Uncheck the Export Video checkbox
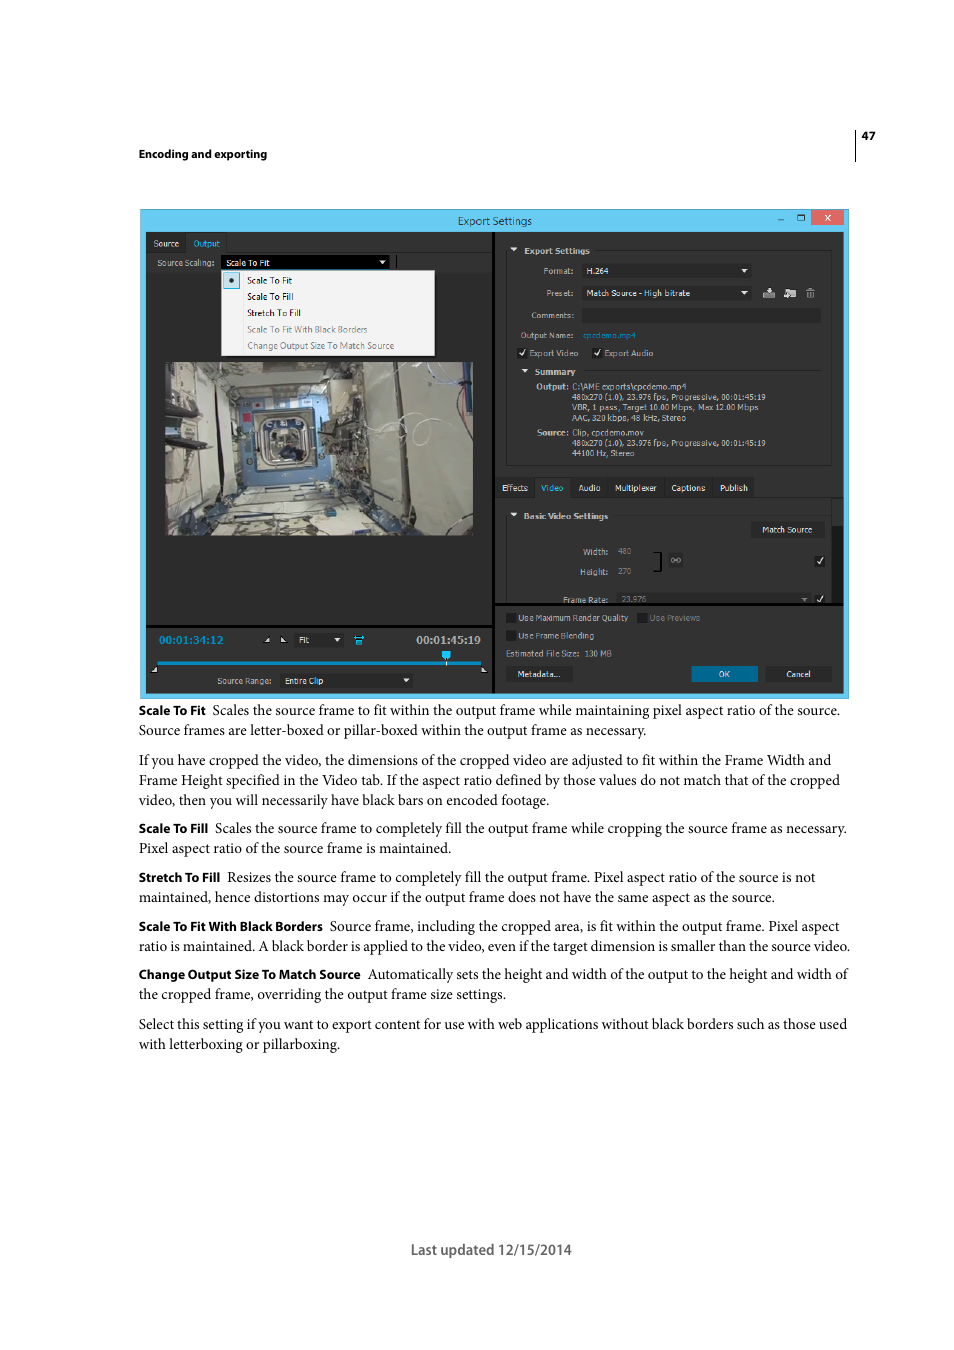 pyautogui.click(x=522, y=353)
